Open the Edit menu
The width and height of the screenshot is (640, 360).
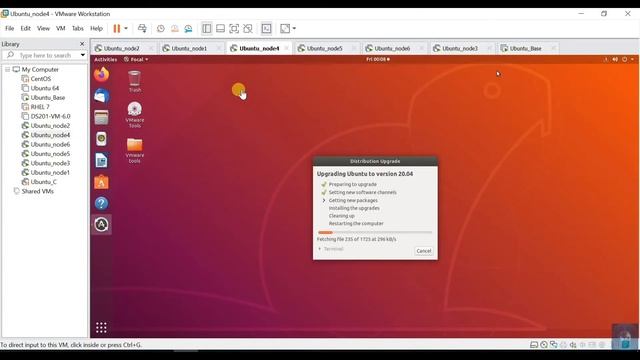coord(25,29)
